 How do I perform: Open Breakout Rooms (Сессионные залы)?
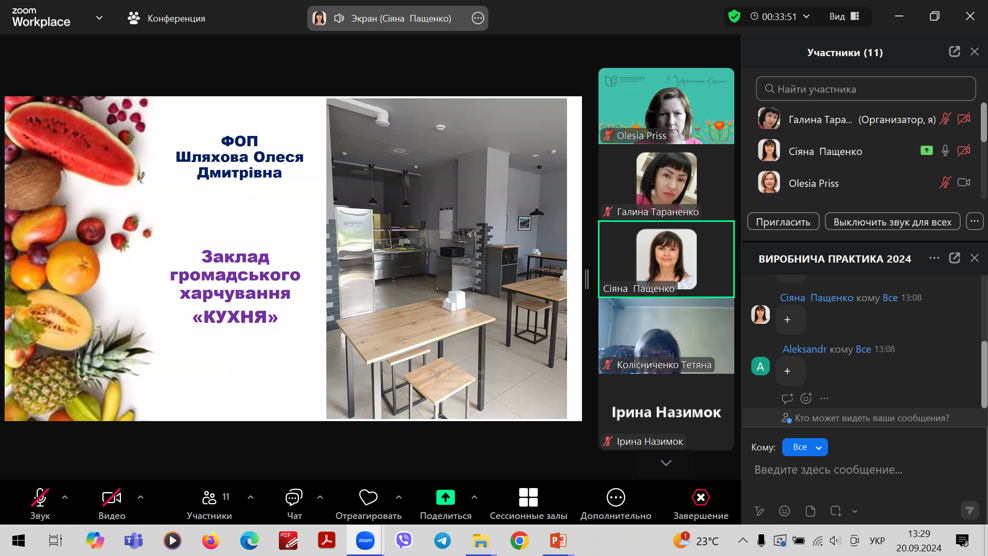[528, 498]
